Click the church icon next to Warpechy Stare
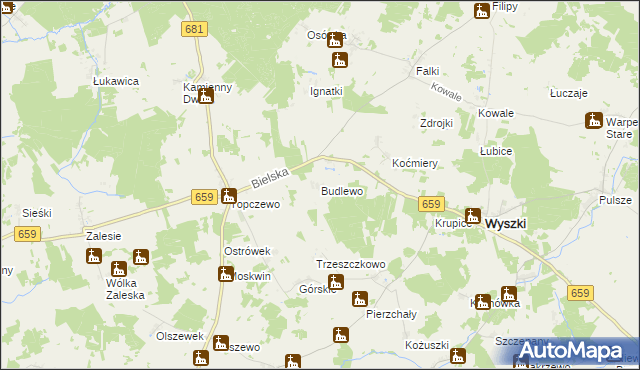Viewport: 640px width, 370px height. click(x=594, y=120)
